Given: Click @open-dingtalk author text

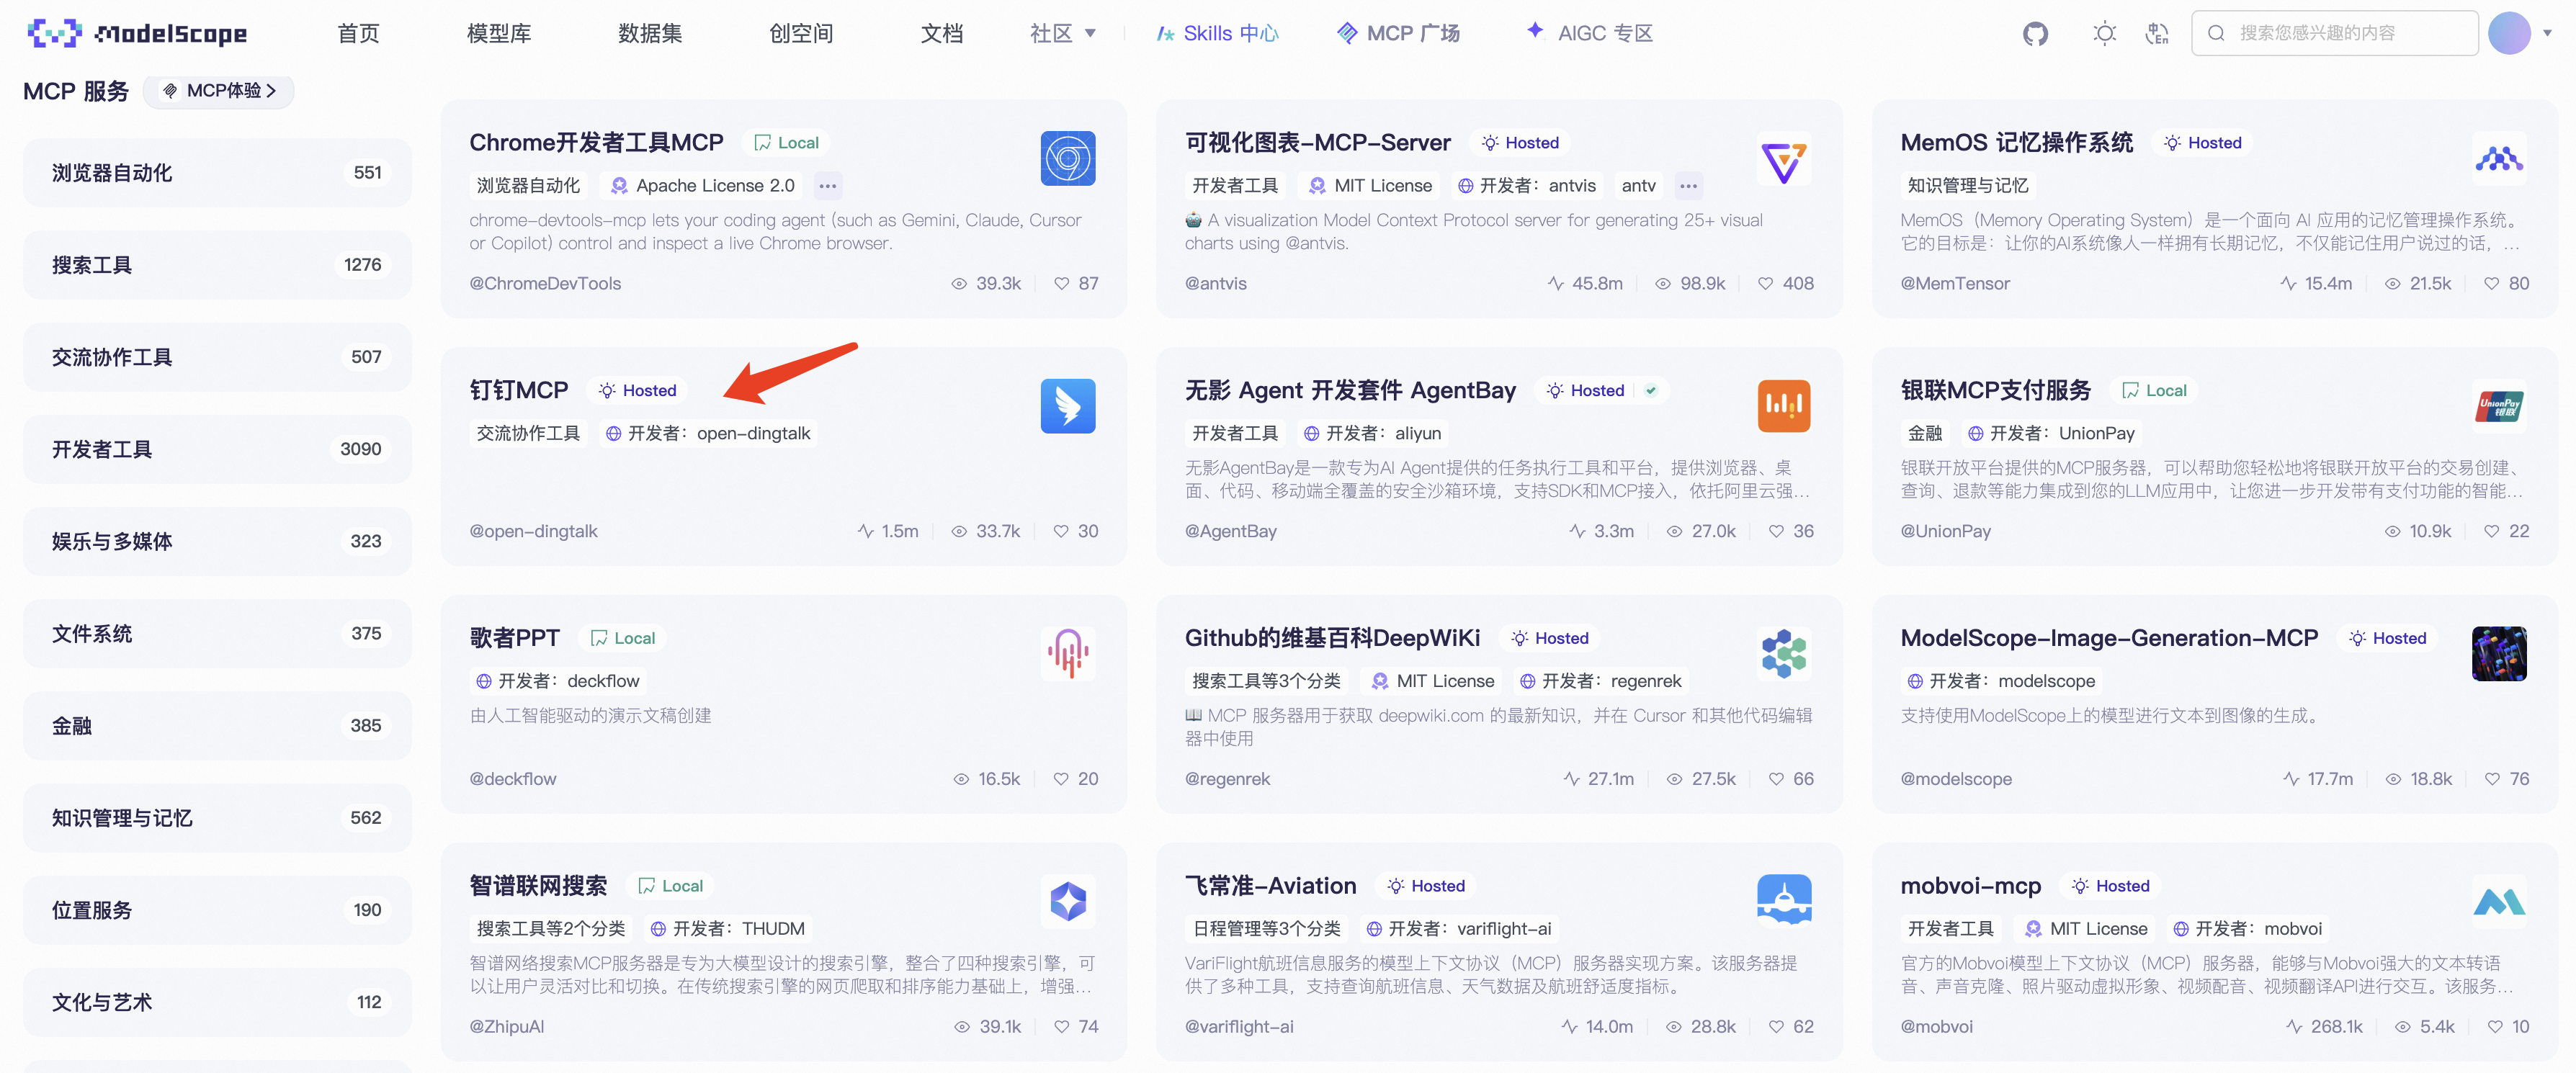Looking at the screenshot, I should coord(533,531).
